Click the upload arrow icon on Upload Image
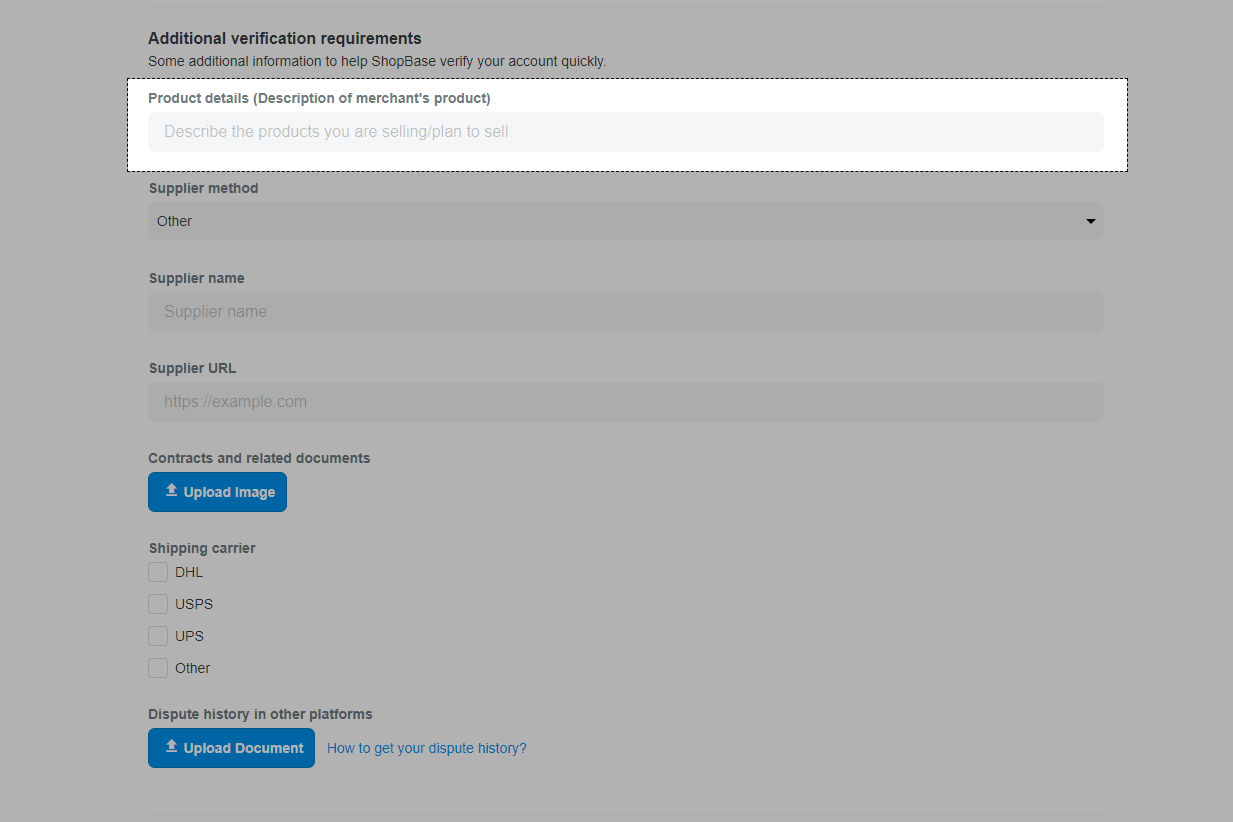The image size is (1233, 822). 171,491
